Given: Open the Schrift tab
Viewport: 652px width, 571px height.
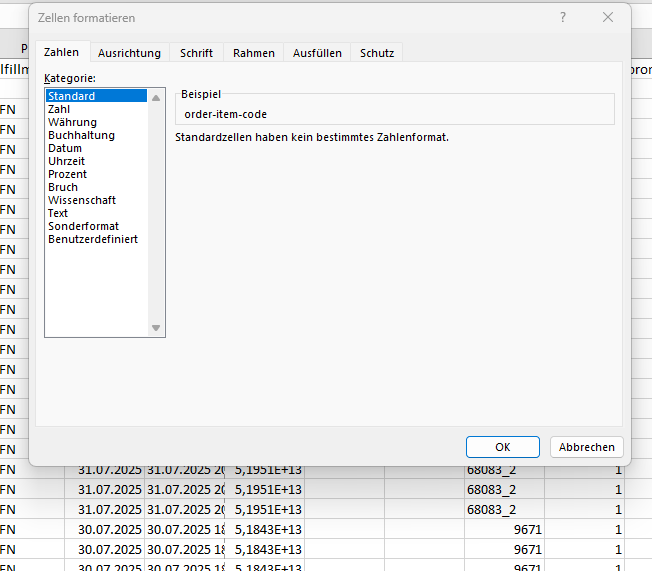Looking at the screenshot, I should (196, 53).
